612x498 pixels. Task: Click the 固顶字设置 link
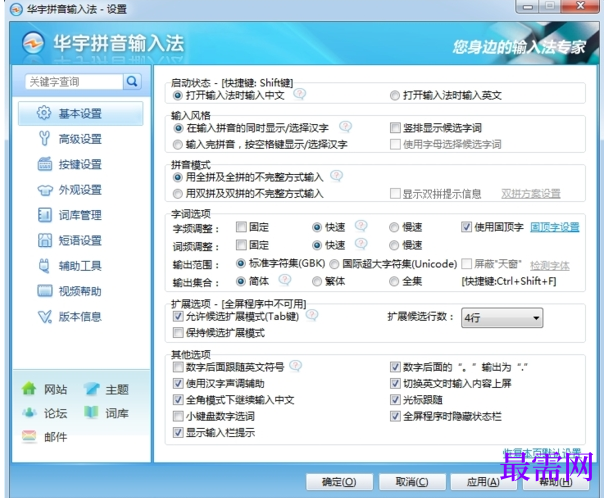(x=555, y=227)
